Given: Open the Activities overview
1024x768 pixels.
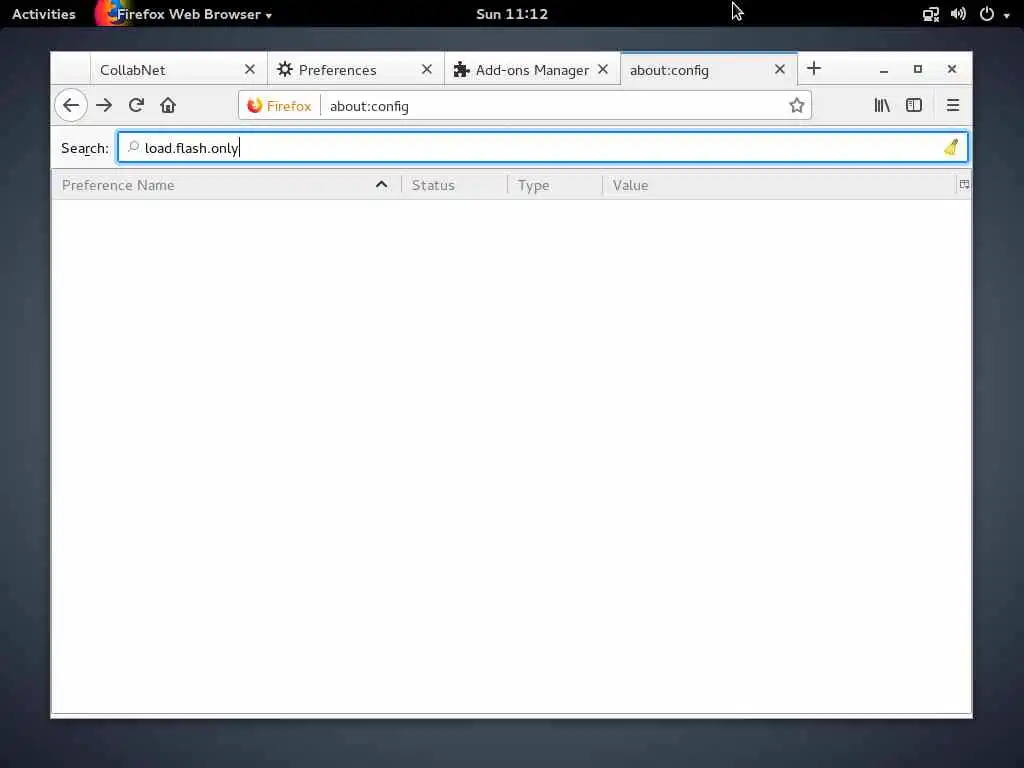Looking at the screenshot, I should point(44,14).
